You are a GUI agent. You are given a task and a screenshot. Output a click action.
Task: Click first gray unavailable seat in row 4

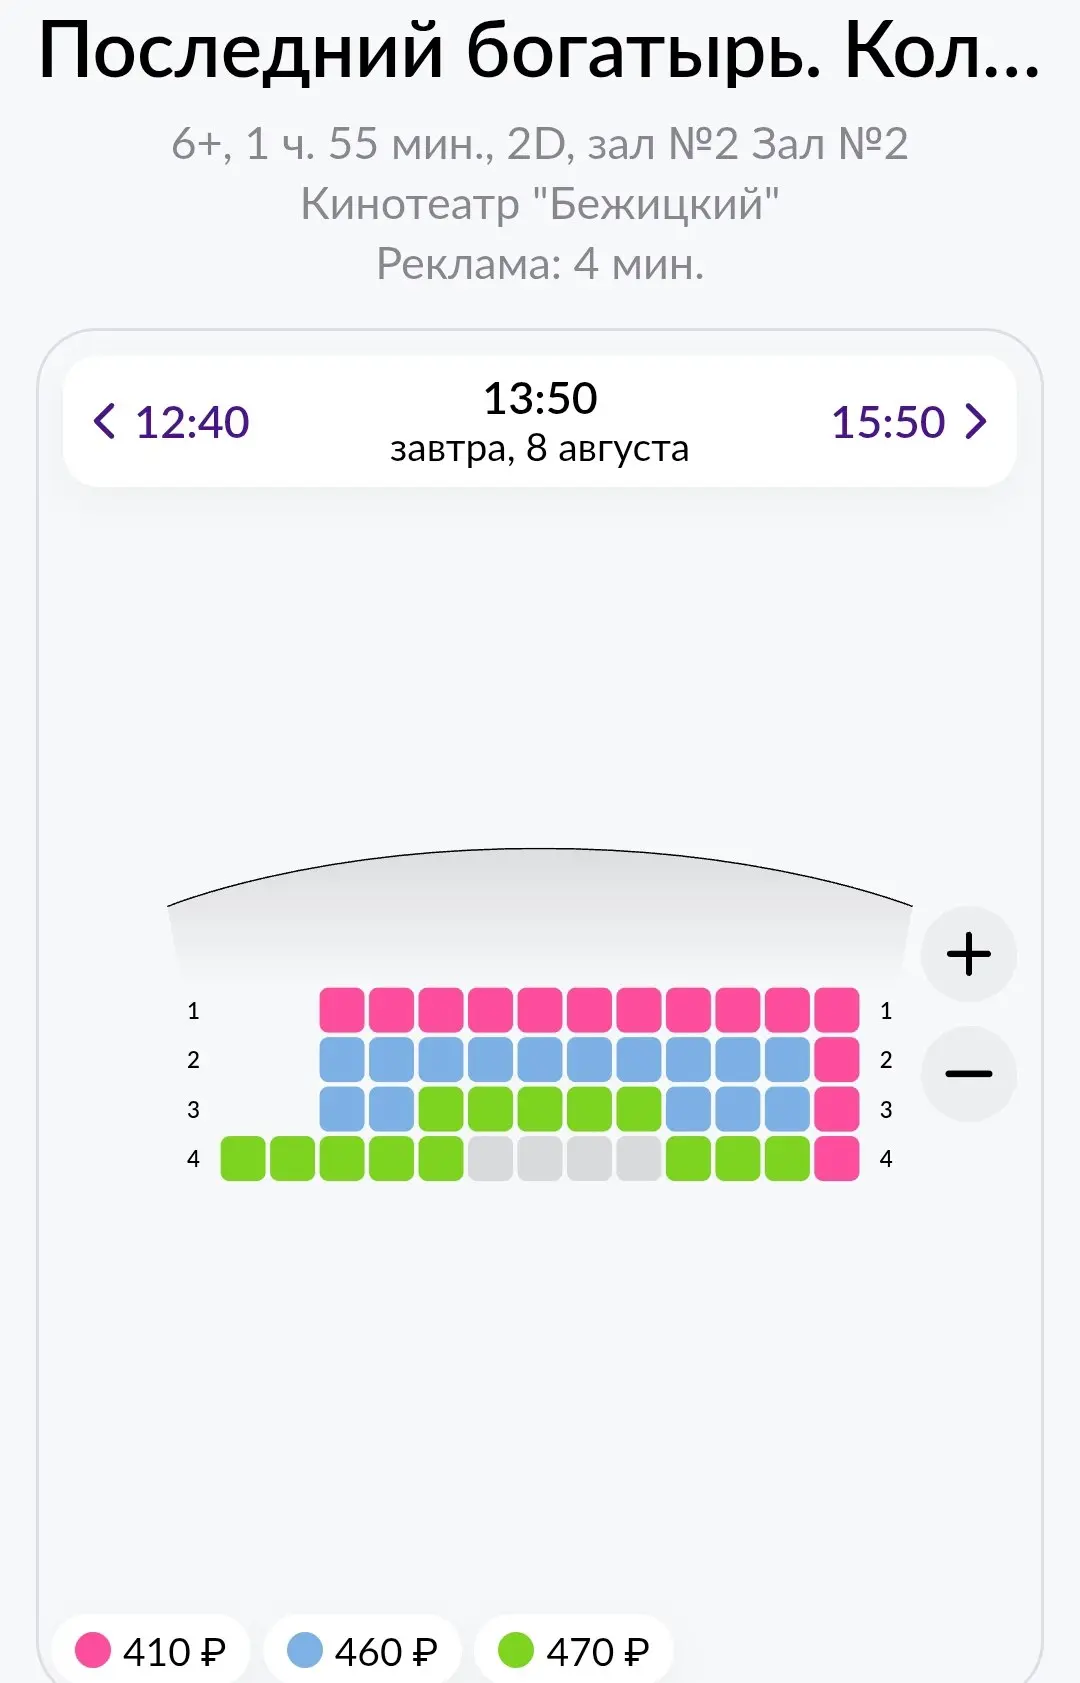(490, 1158)
